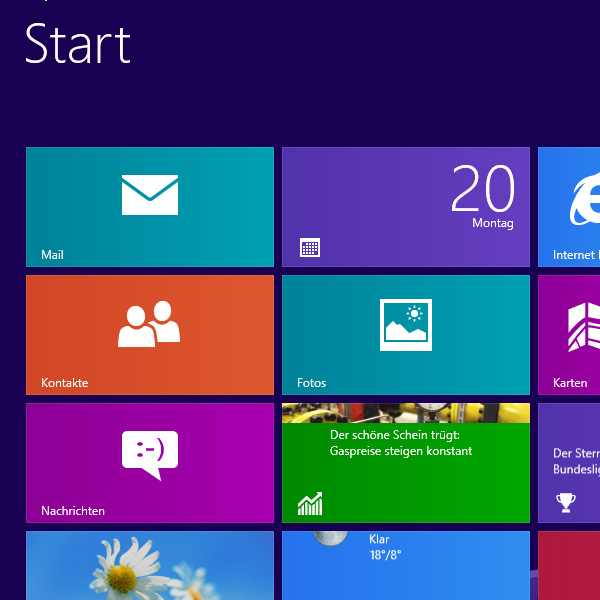Click the 'Bundeslig' sports text
The width and height of the screenshot is (600, 600).
coord(576,469)
